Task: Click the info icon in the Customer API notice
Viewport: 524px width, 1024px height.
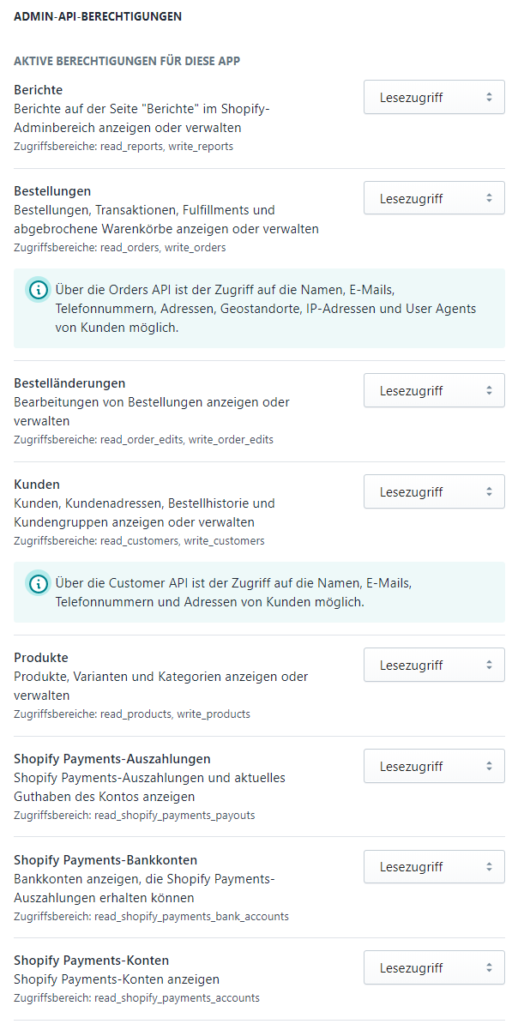Action: pos(38,583)
